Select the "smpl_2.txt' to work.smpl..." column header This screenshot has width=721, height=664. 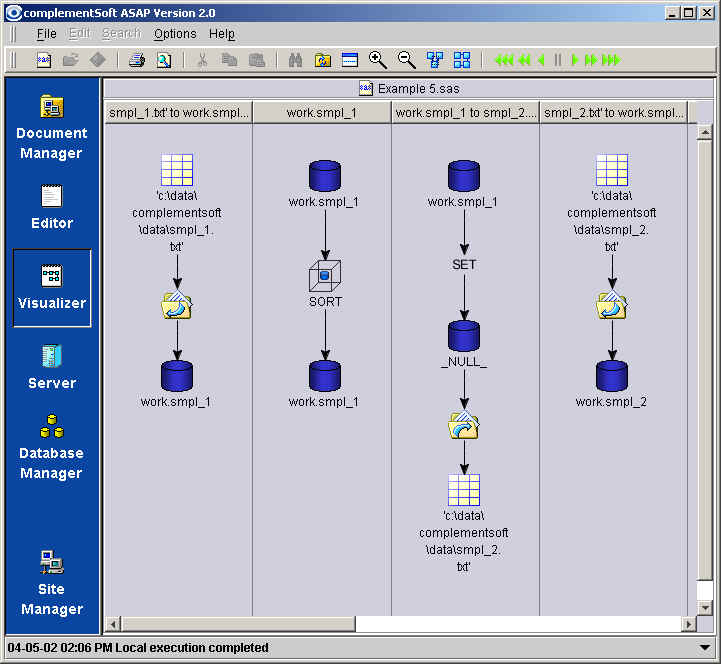click(613, 113)
